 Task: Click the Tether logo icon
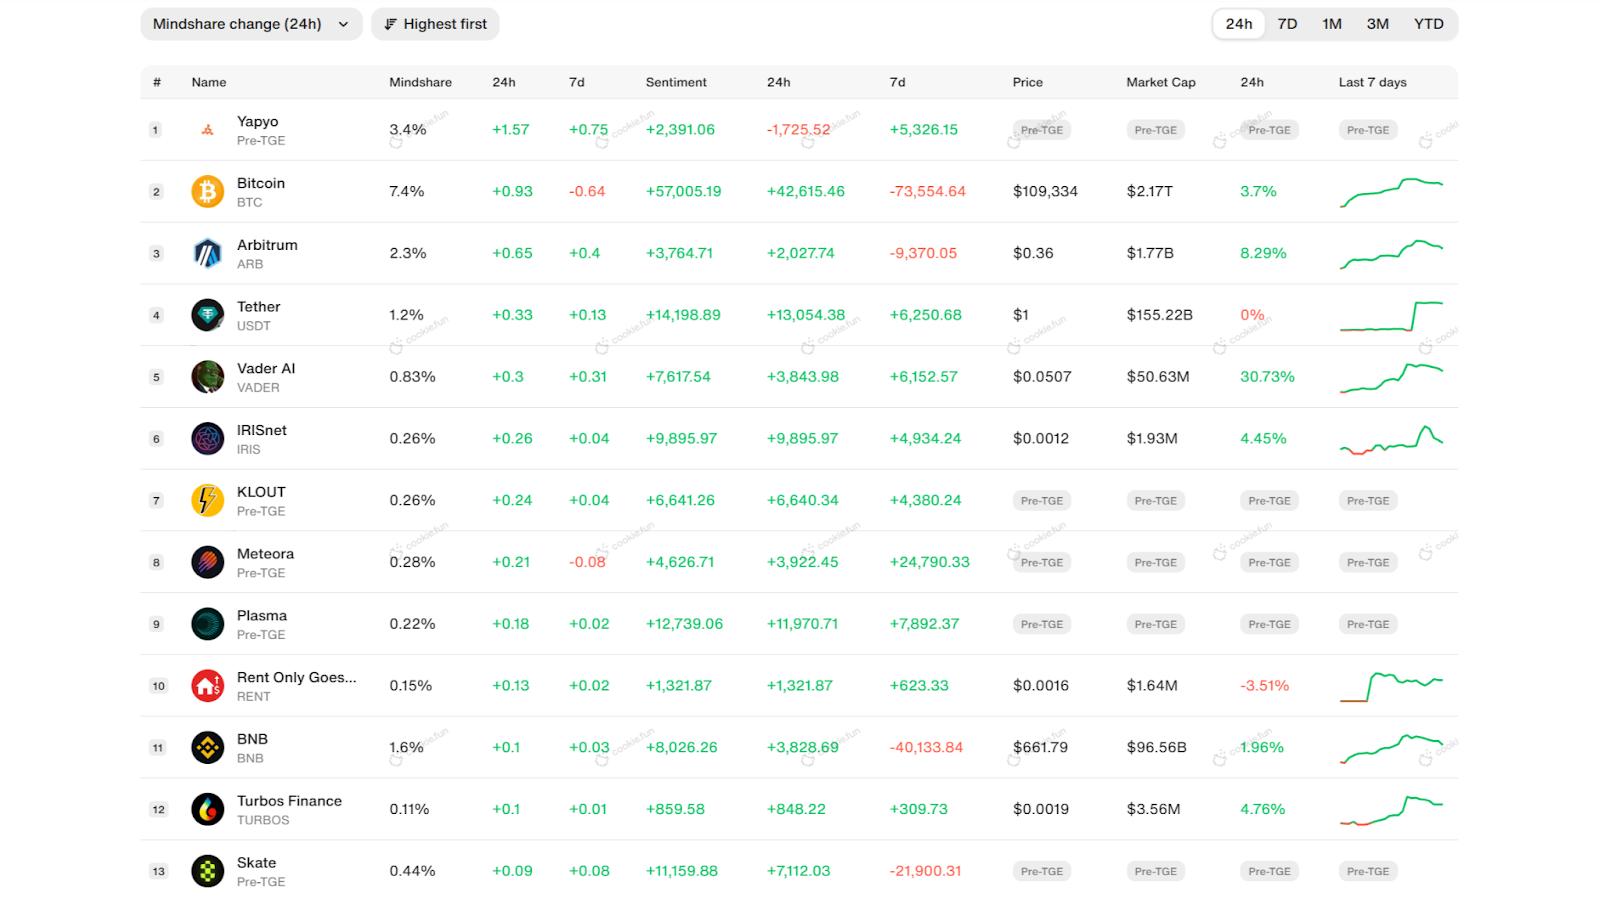click(x=208, y=315)
